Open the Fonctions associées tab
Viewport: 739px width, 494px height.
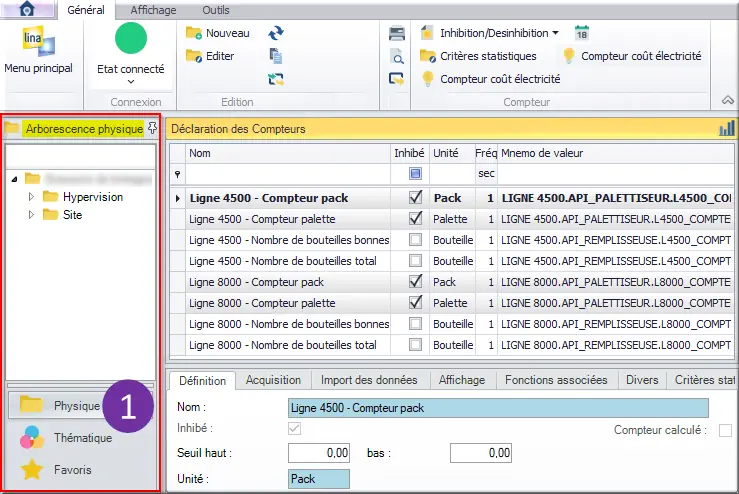pos(556,380)
